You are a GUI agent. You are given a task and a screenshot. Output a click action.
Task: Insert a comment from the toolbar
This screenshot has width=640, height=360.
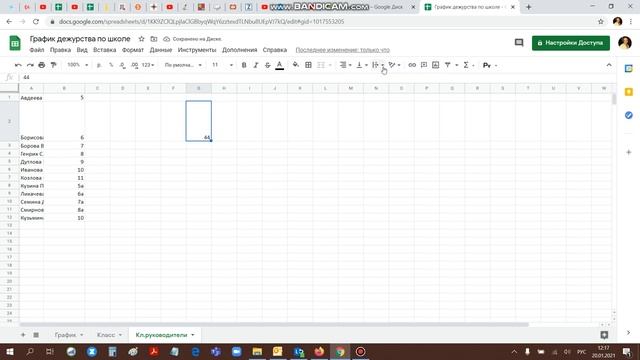(x=424, y=65)
